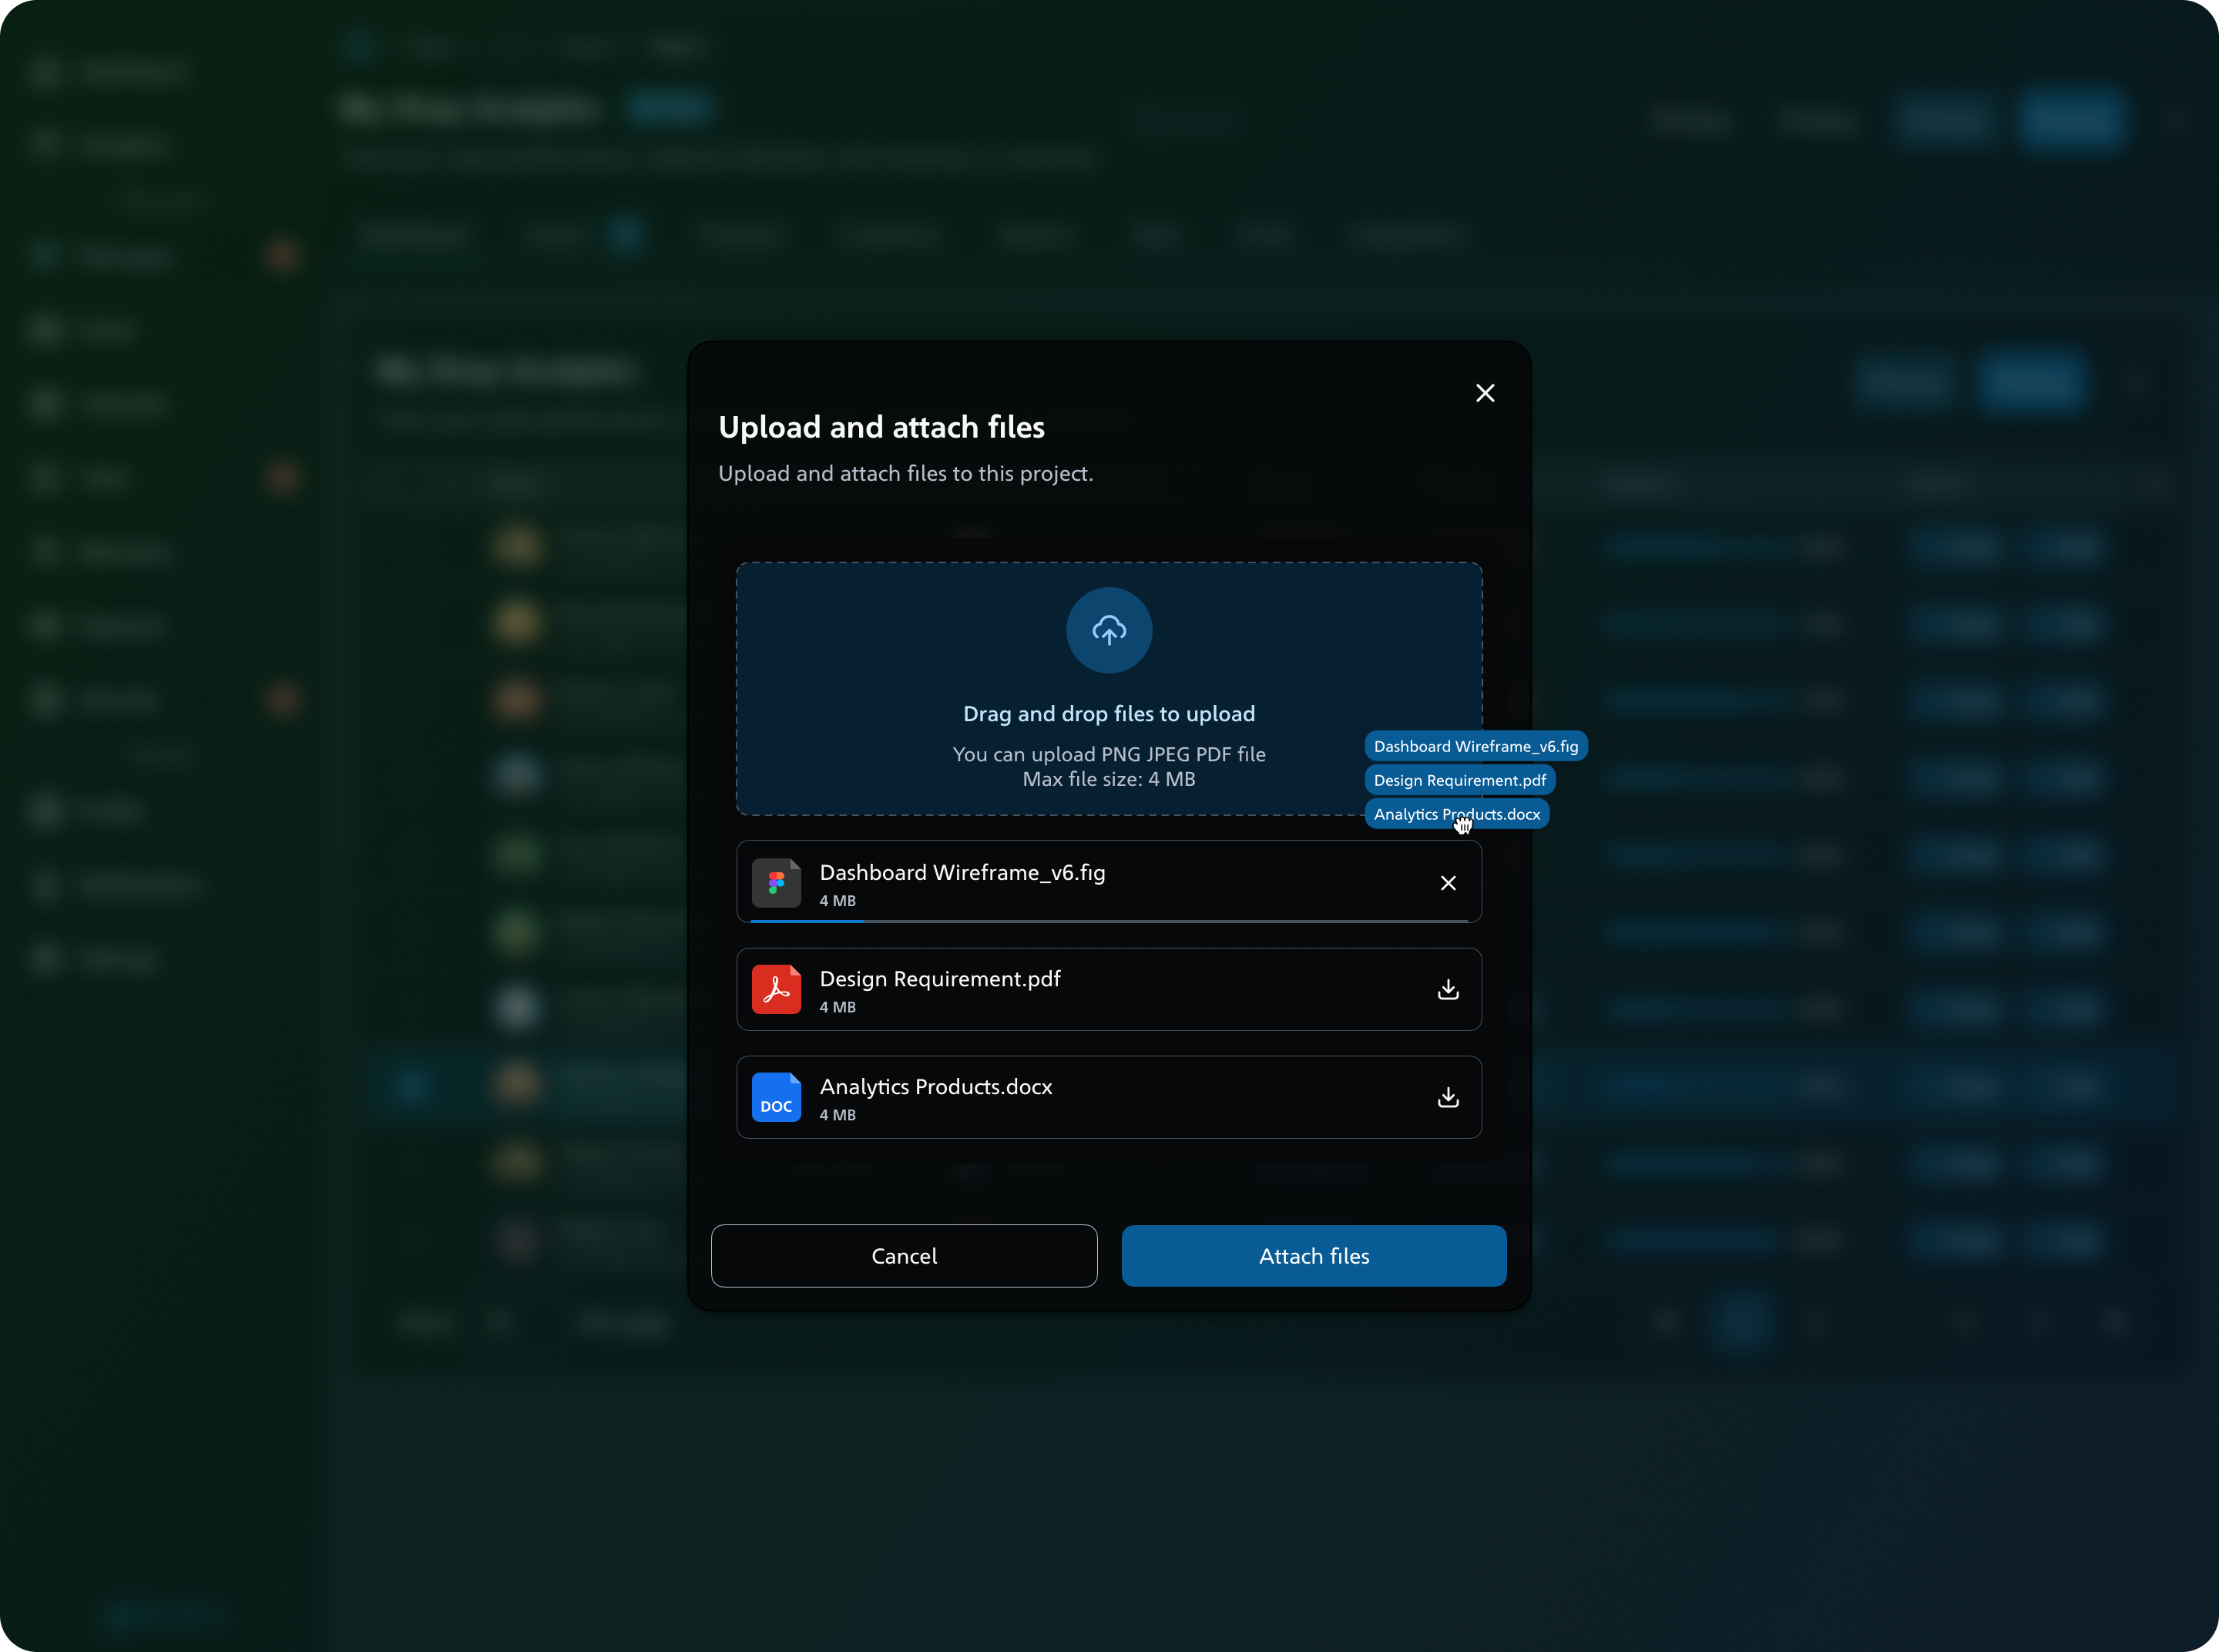This screenshot has height=1652, width=2219.
Task: Download Analytics Products.docx using its download icon
Action: tap(1448, 1097)
